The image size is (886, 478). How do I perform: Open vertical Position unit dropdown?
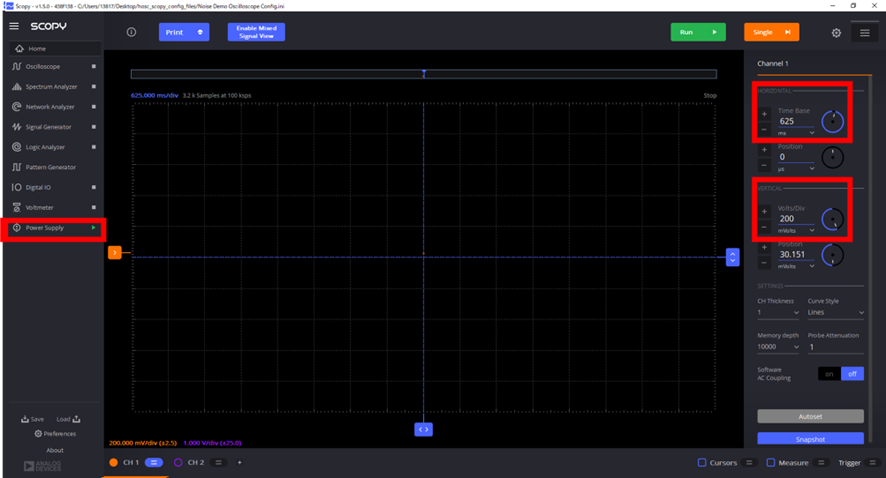tap(796, 266)
